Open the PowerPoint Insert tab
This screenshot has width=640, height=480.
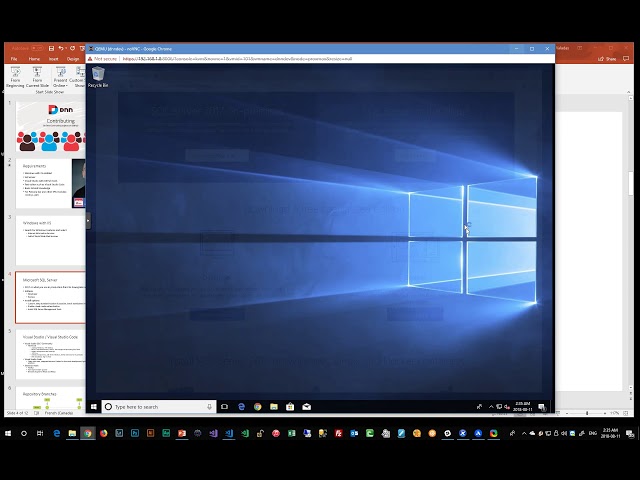click(53, 59)
